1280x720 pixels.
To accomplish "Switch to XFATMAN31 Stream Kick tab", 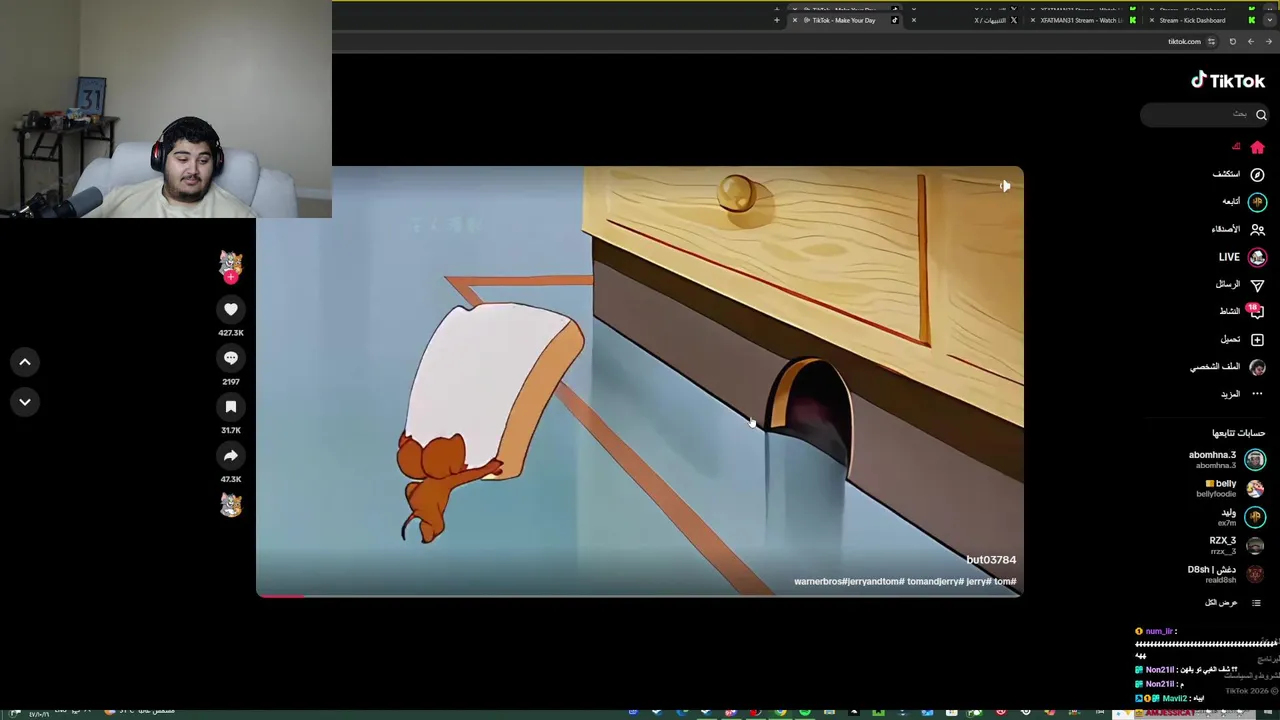I will pyautogui.click(x=1082, y=20).
